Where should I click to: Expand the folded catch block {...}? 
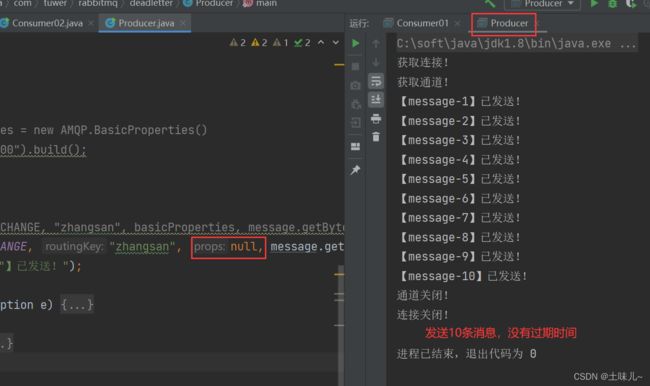[77, 305]
